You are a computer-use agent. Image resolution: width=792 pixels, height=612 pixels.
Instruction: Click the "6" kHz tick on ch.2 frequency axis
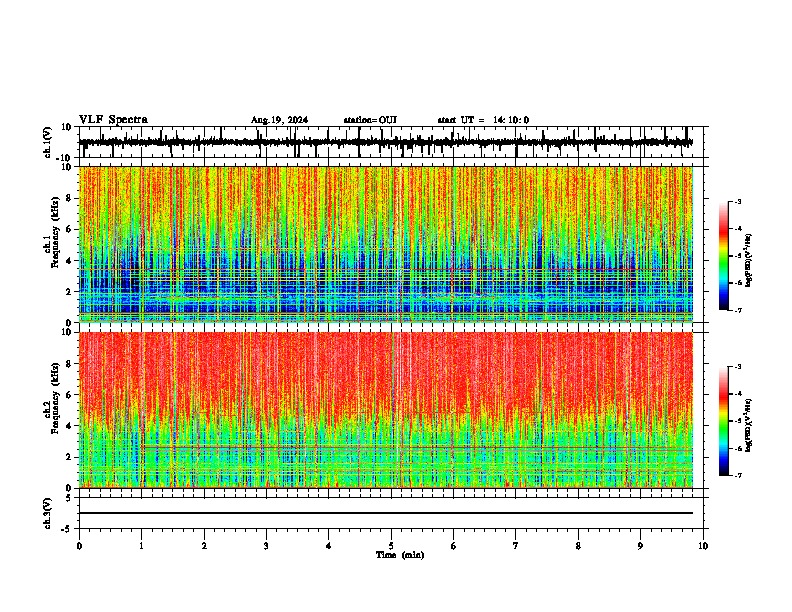point(70,394)
